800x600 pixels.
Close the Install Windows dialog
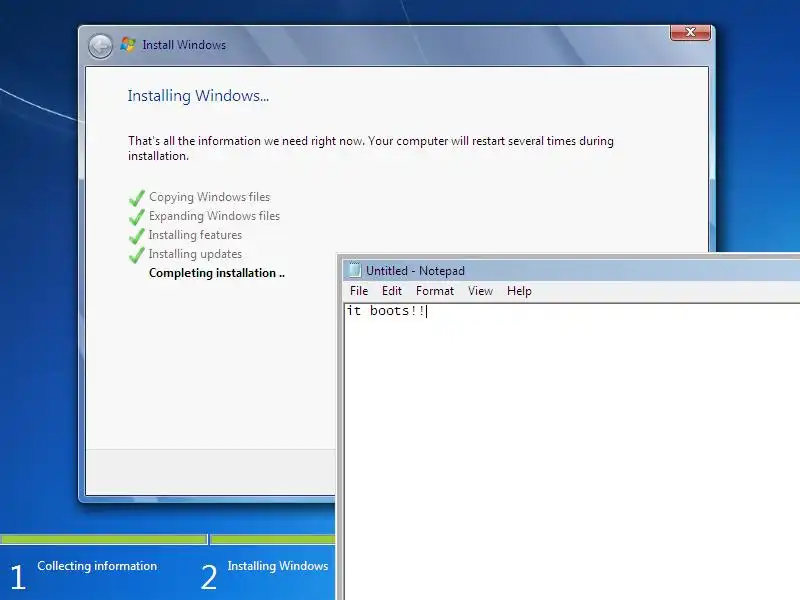pyautogui.click(x=690, y=32)
